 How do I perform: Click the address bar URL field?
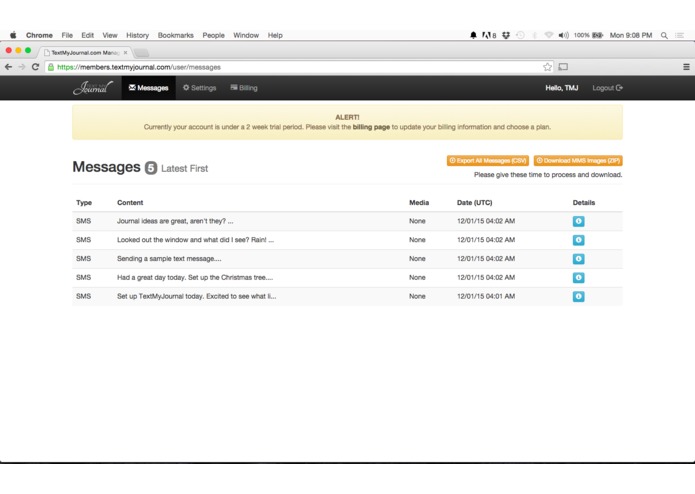click(297, 67)
